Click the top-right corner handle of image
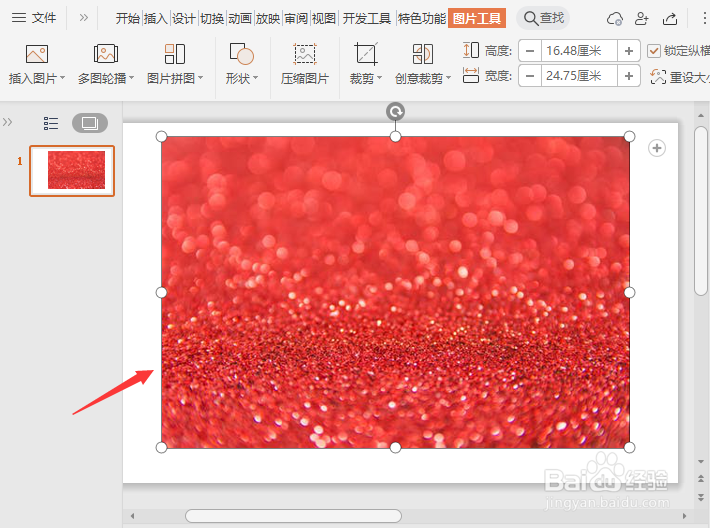The width and height of the screenshot is (710, 528). pos(629,136)
